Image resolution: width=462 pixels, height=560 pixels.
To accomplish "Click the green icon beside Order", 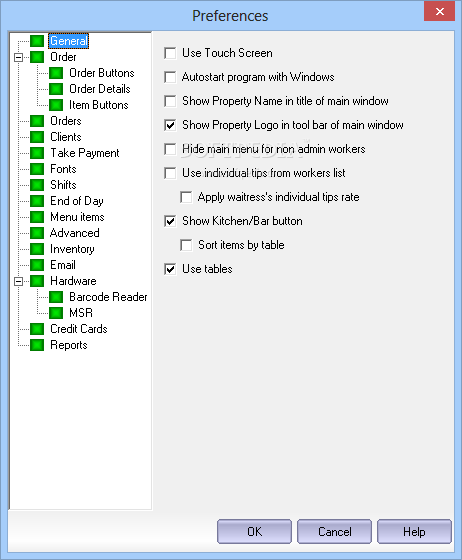I will (37, 57).
